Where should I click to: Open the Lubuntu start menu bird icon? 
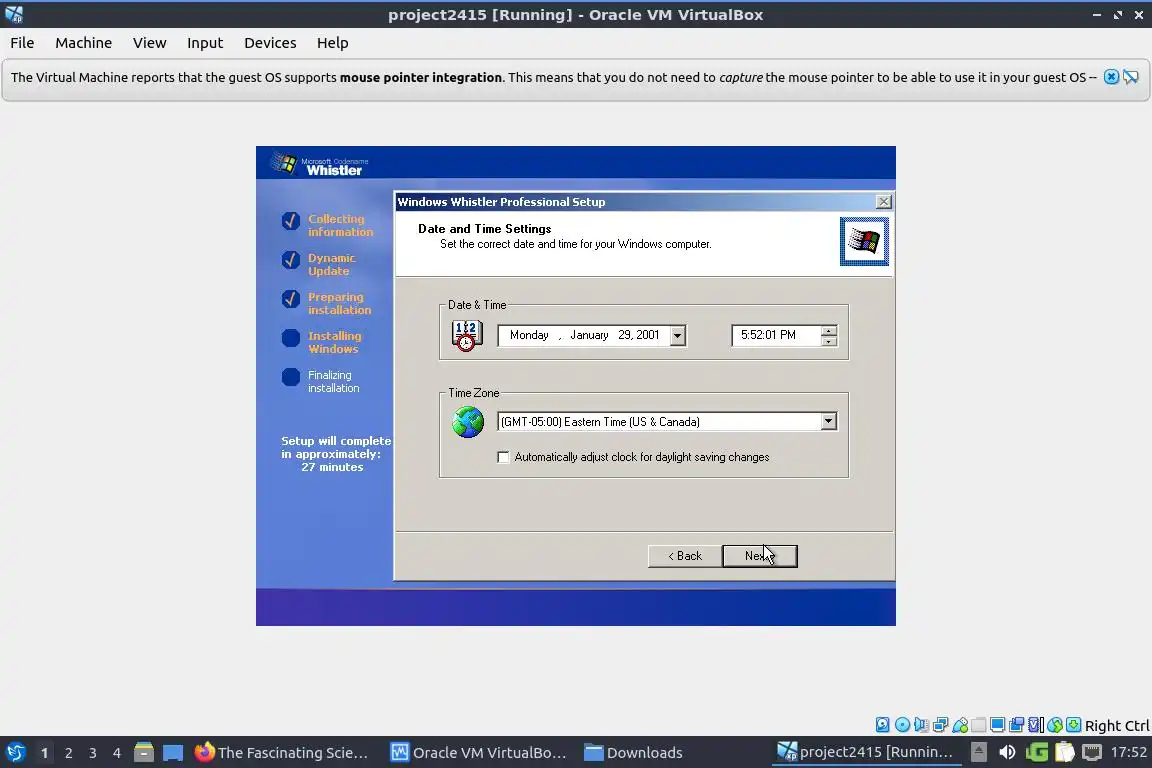pyautogui.click(x=15, y=753)
